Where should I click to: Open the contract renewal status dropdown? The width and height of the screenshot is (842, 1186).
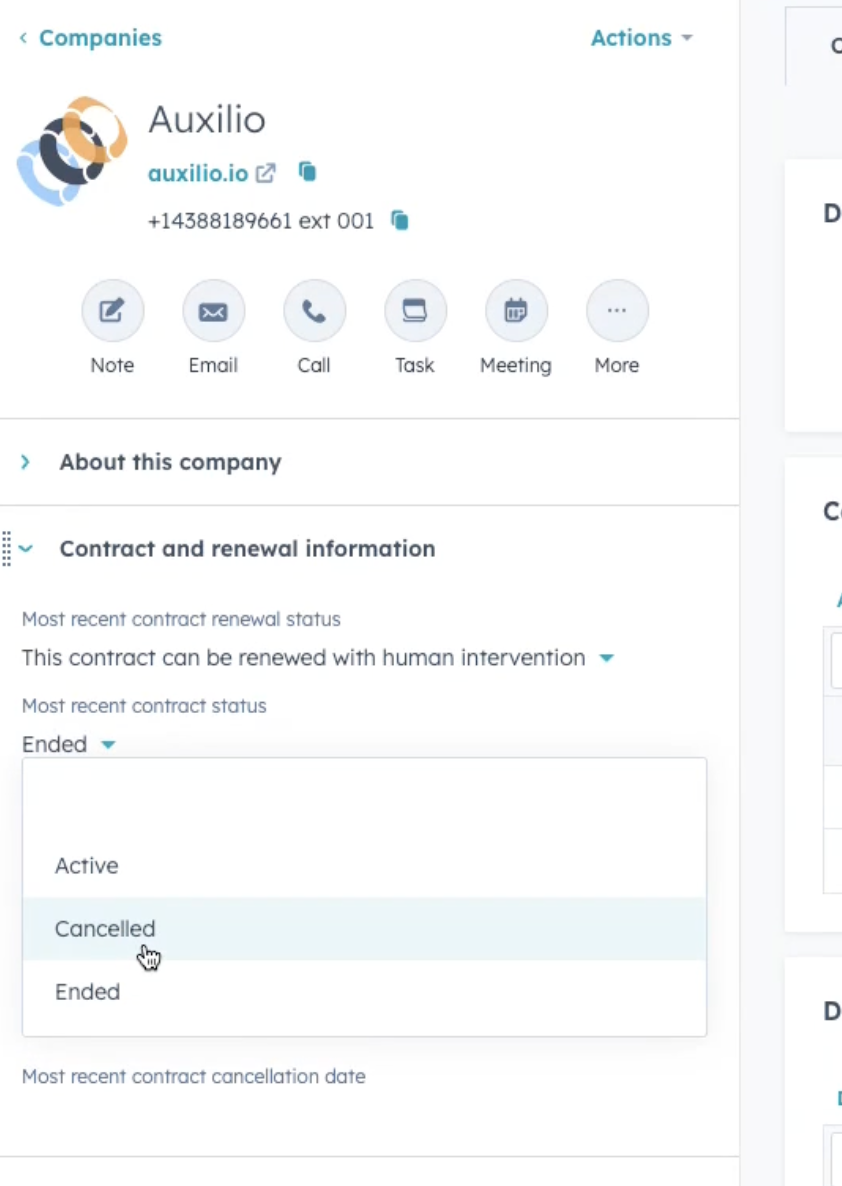click(x=318, y=657)
